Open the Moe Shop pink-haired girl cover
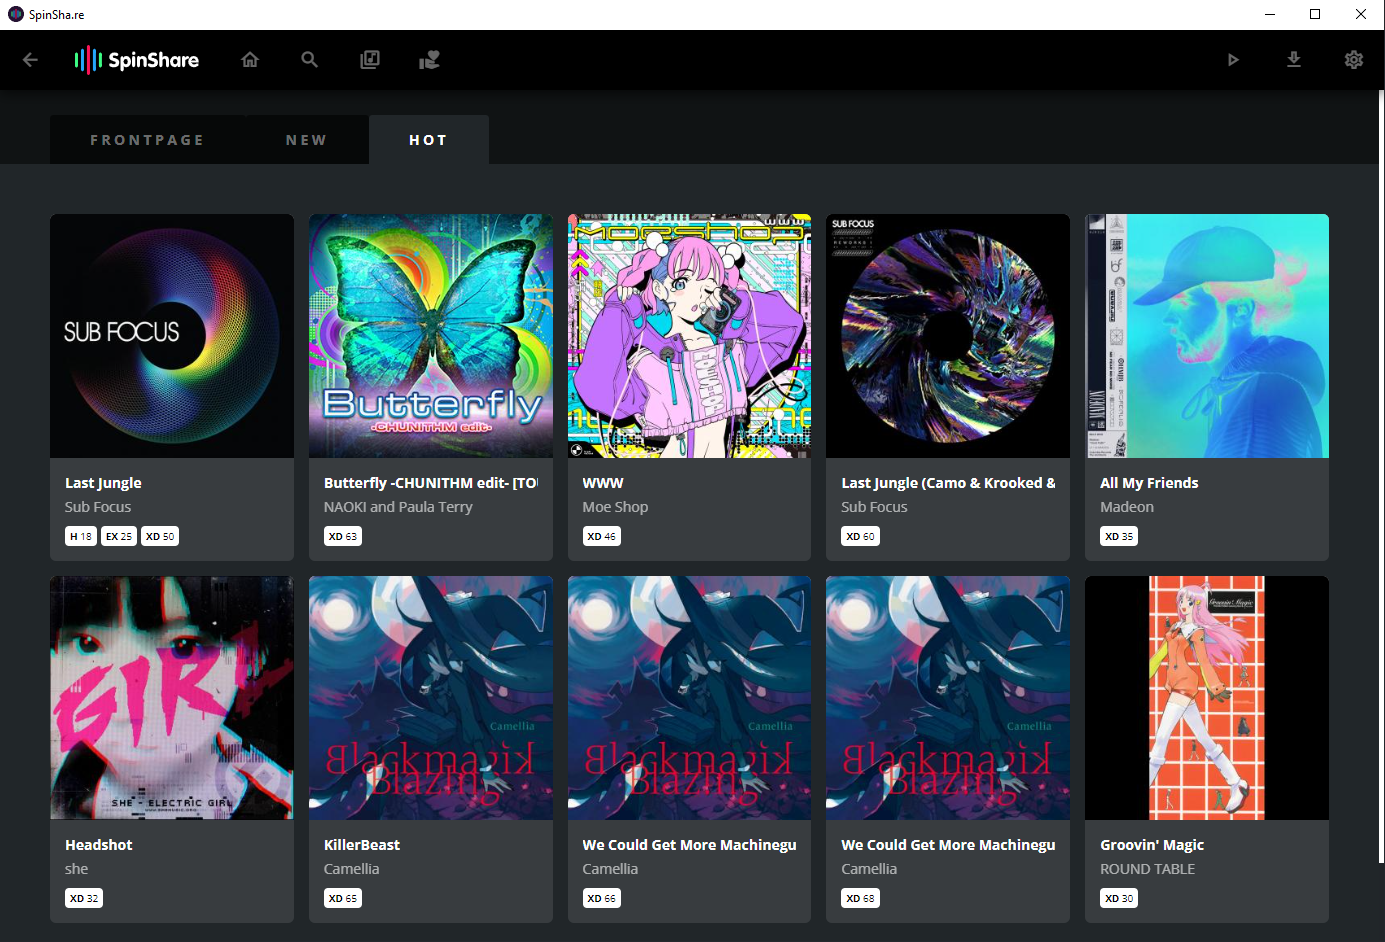The width and height of the screenshot is (1385, 942). [690, 336]
